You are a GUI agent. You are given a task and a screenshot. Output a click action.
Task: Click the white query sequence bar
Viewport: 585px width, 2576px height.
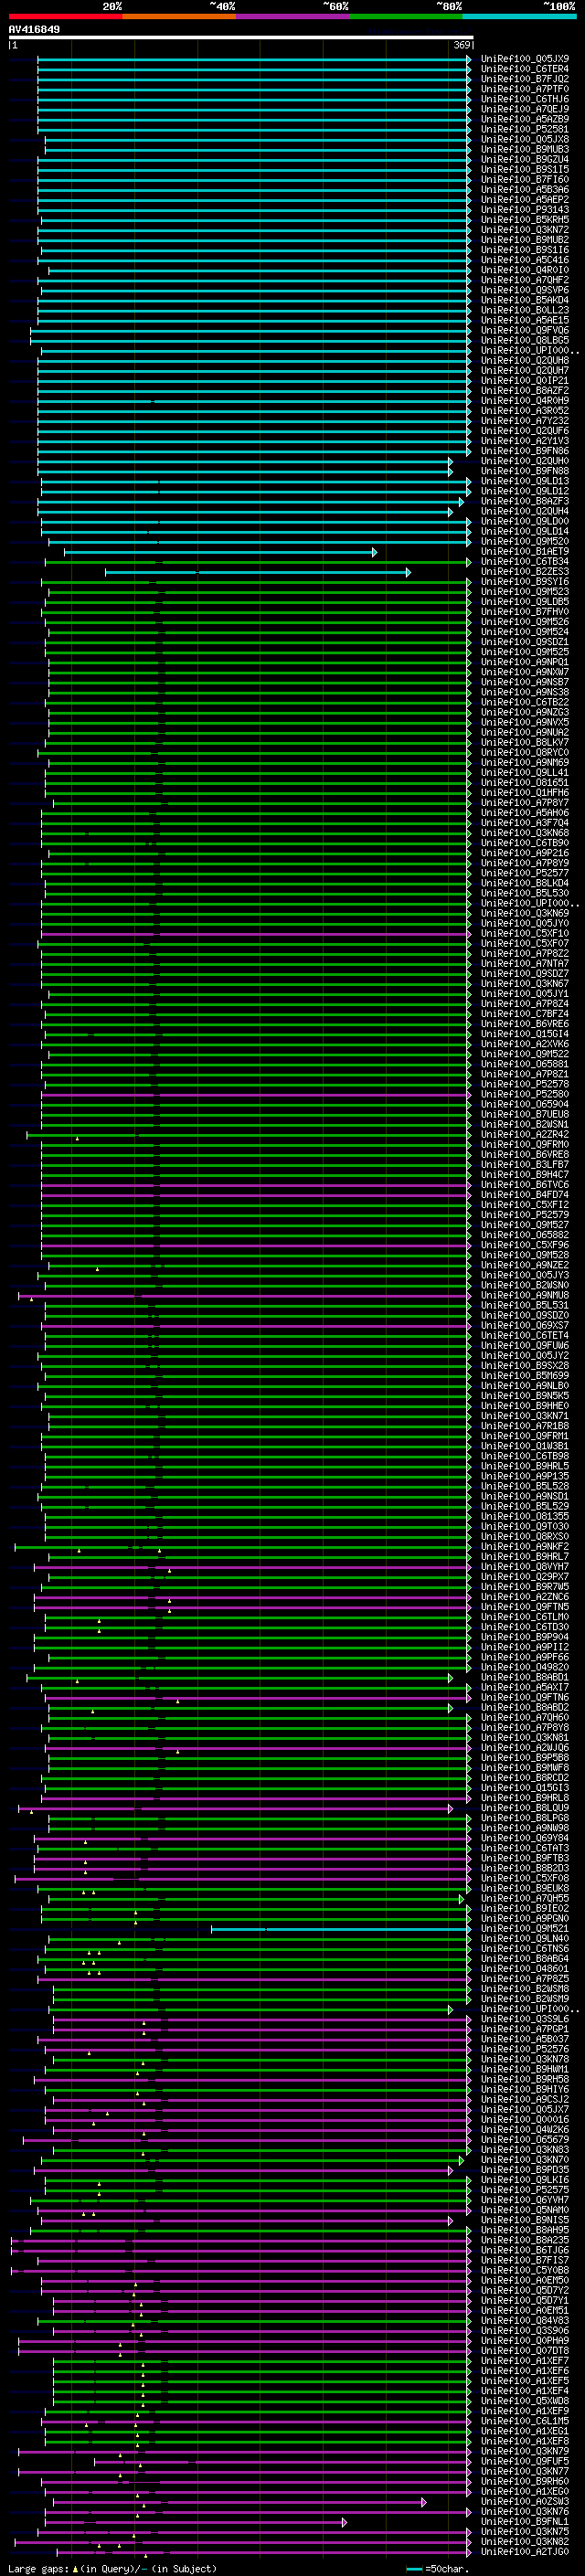[241, 38]
